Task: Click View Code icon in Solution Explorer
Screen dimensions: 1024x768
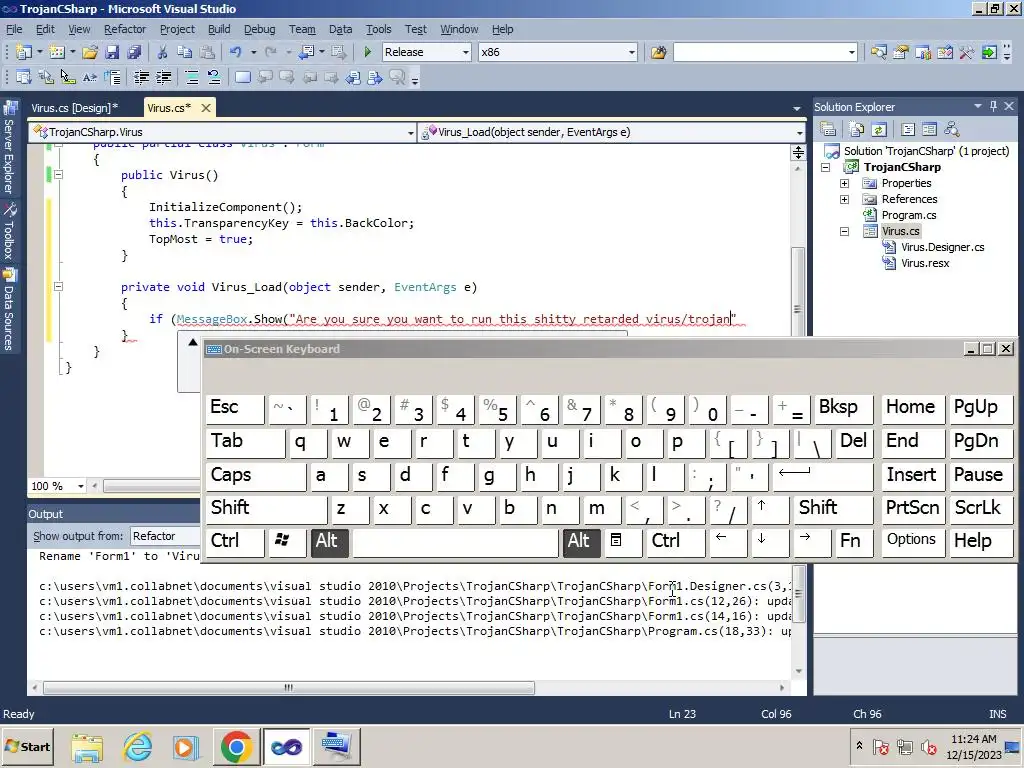Action: (x=908, y=129)
